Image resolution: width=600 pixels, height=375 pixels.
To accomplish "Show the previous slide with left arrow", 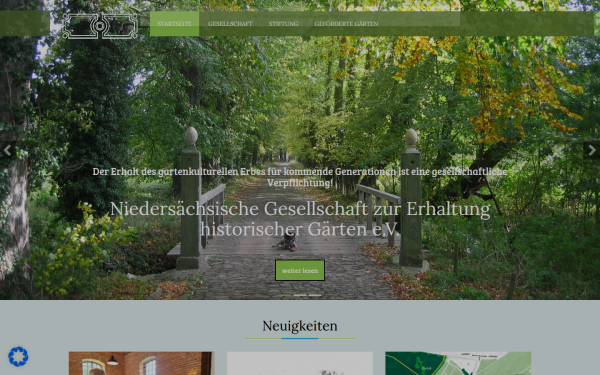I will click(x=7, y=150).
